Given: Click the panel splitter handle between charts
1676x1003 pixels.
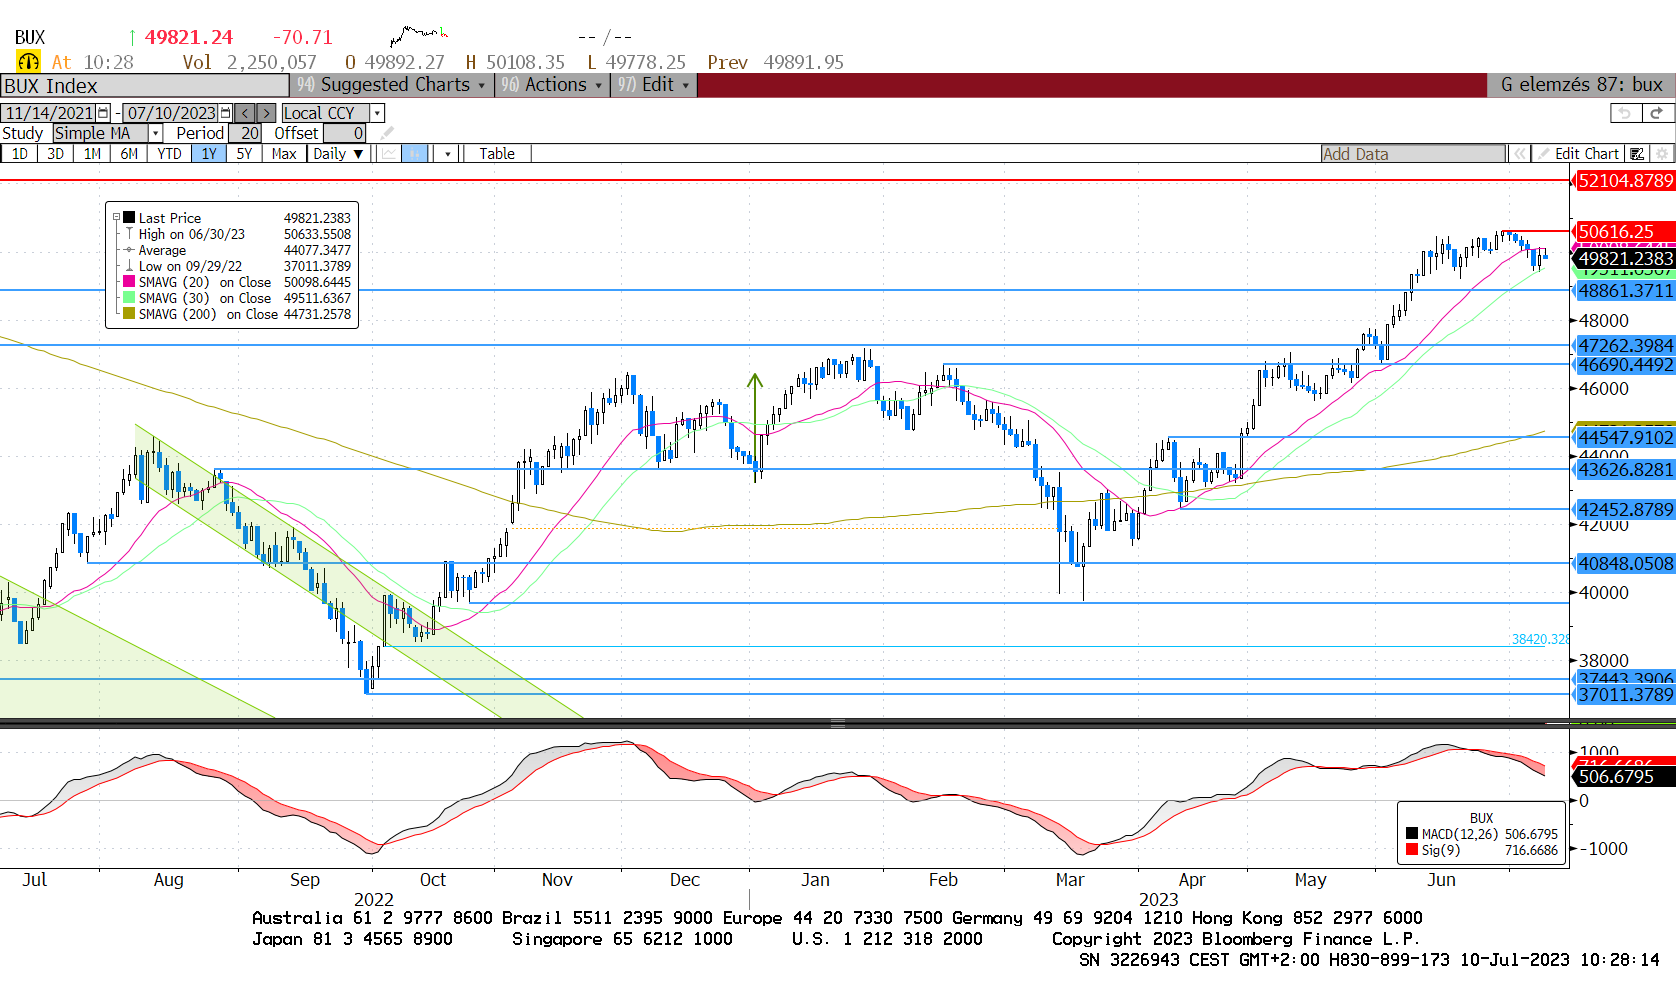Looking at the screenshot, I should coord(838,722).
